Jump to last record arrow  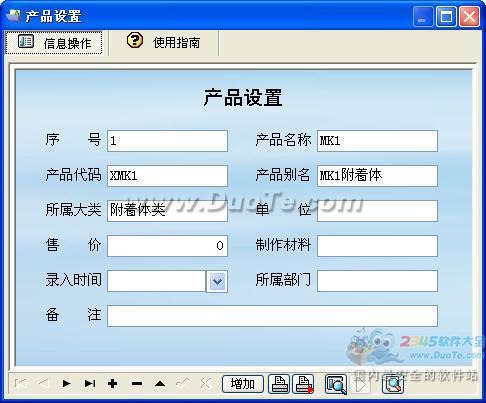pyautogui.click(x=90, y=384)
